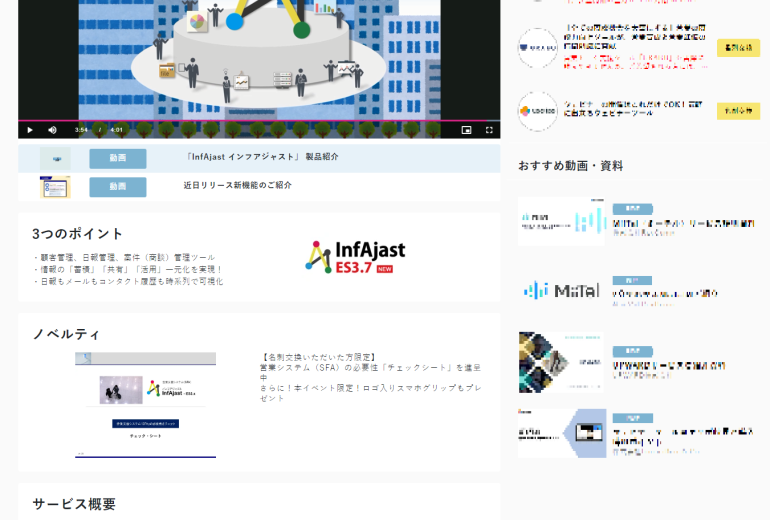
Task: Open the first MiiTel recommended item title
Action: pos(684,223)
